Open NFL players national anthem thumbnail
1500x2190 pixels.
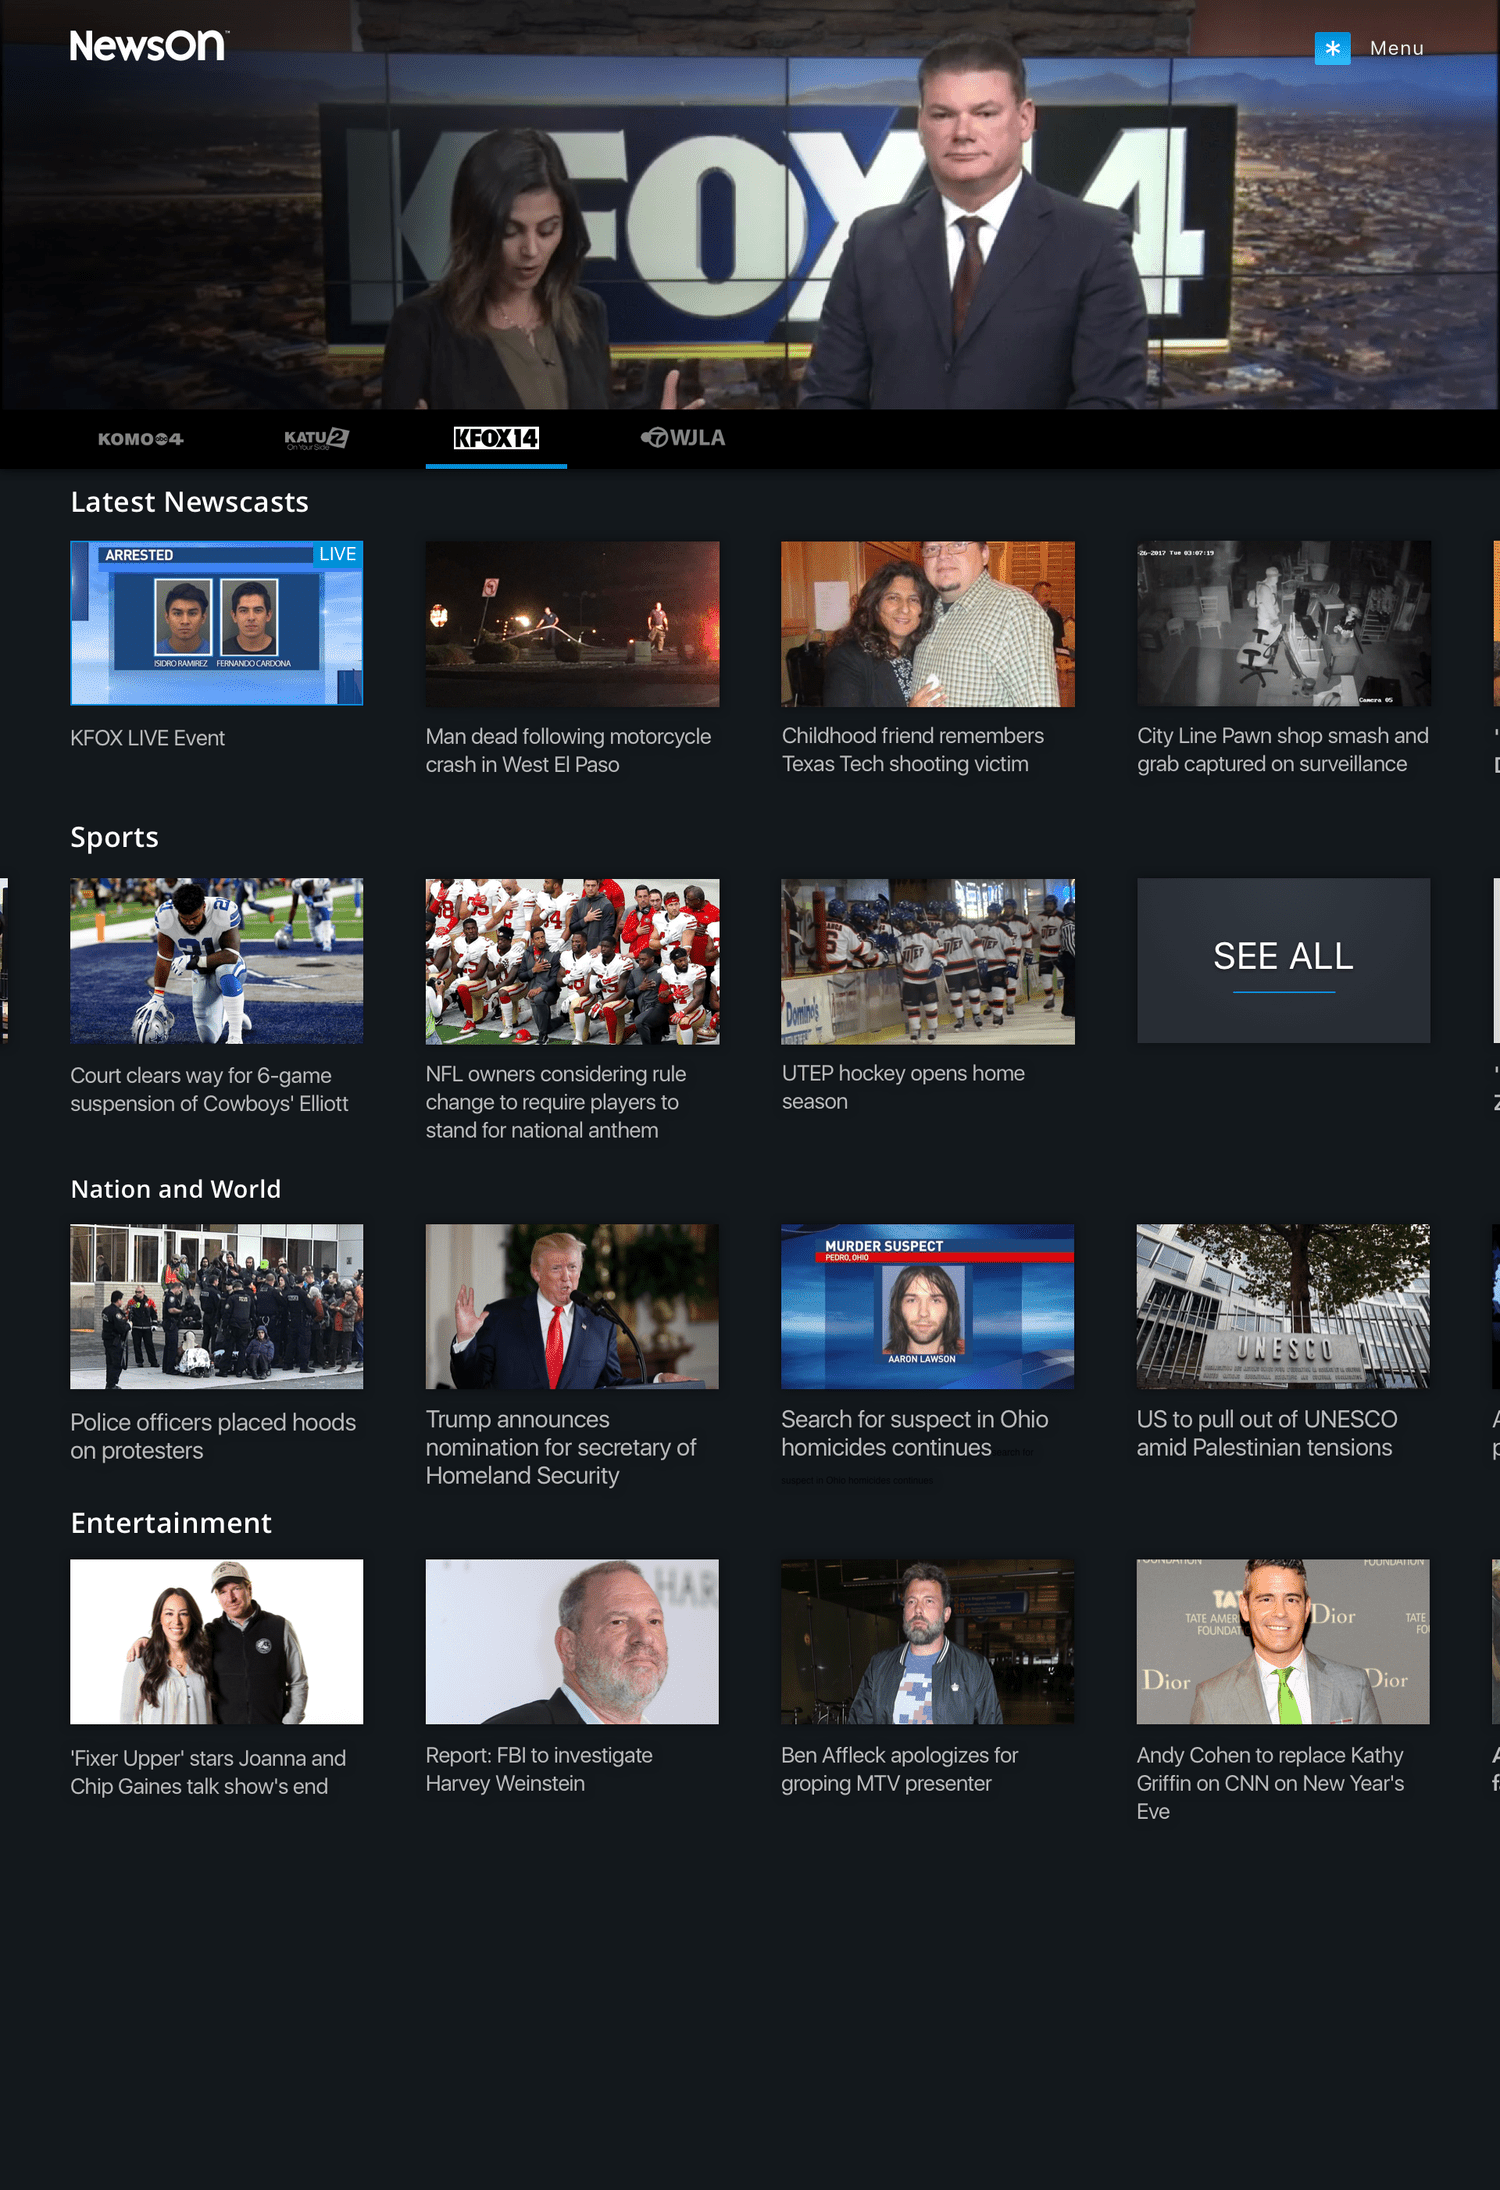pos(572,961)
